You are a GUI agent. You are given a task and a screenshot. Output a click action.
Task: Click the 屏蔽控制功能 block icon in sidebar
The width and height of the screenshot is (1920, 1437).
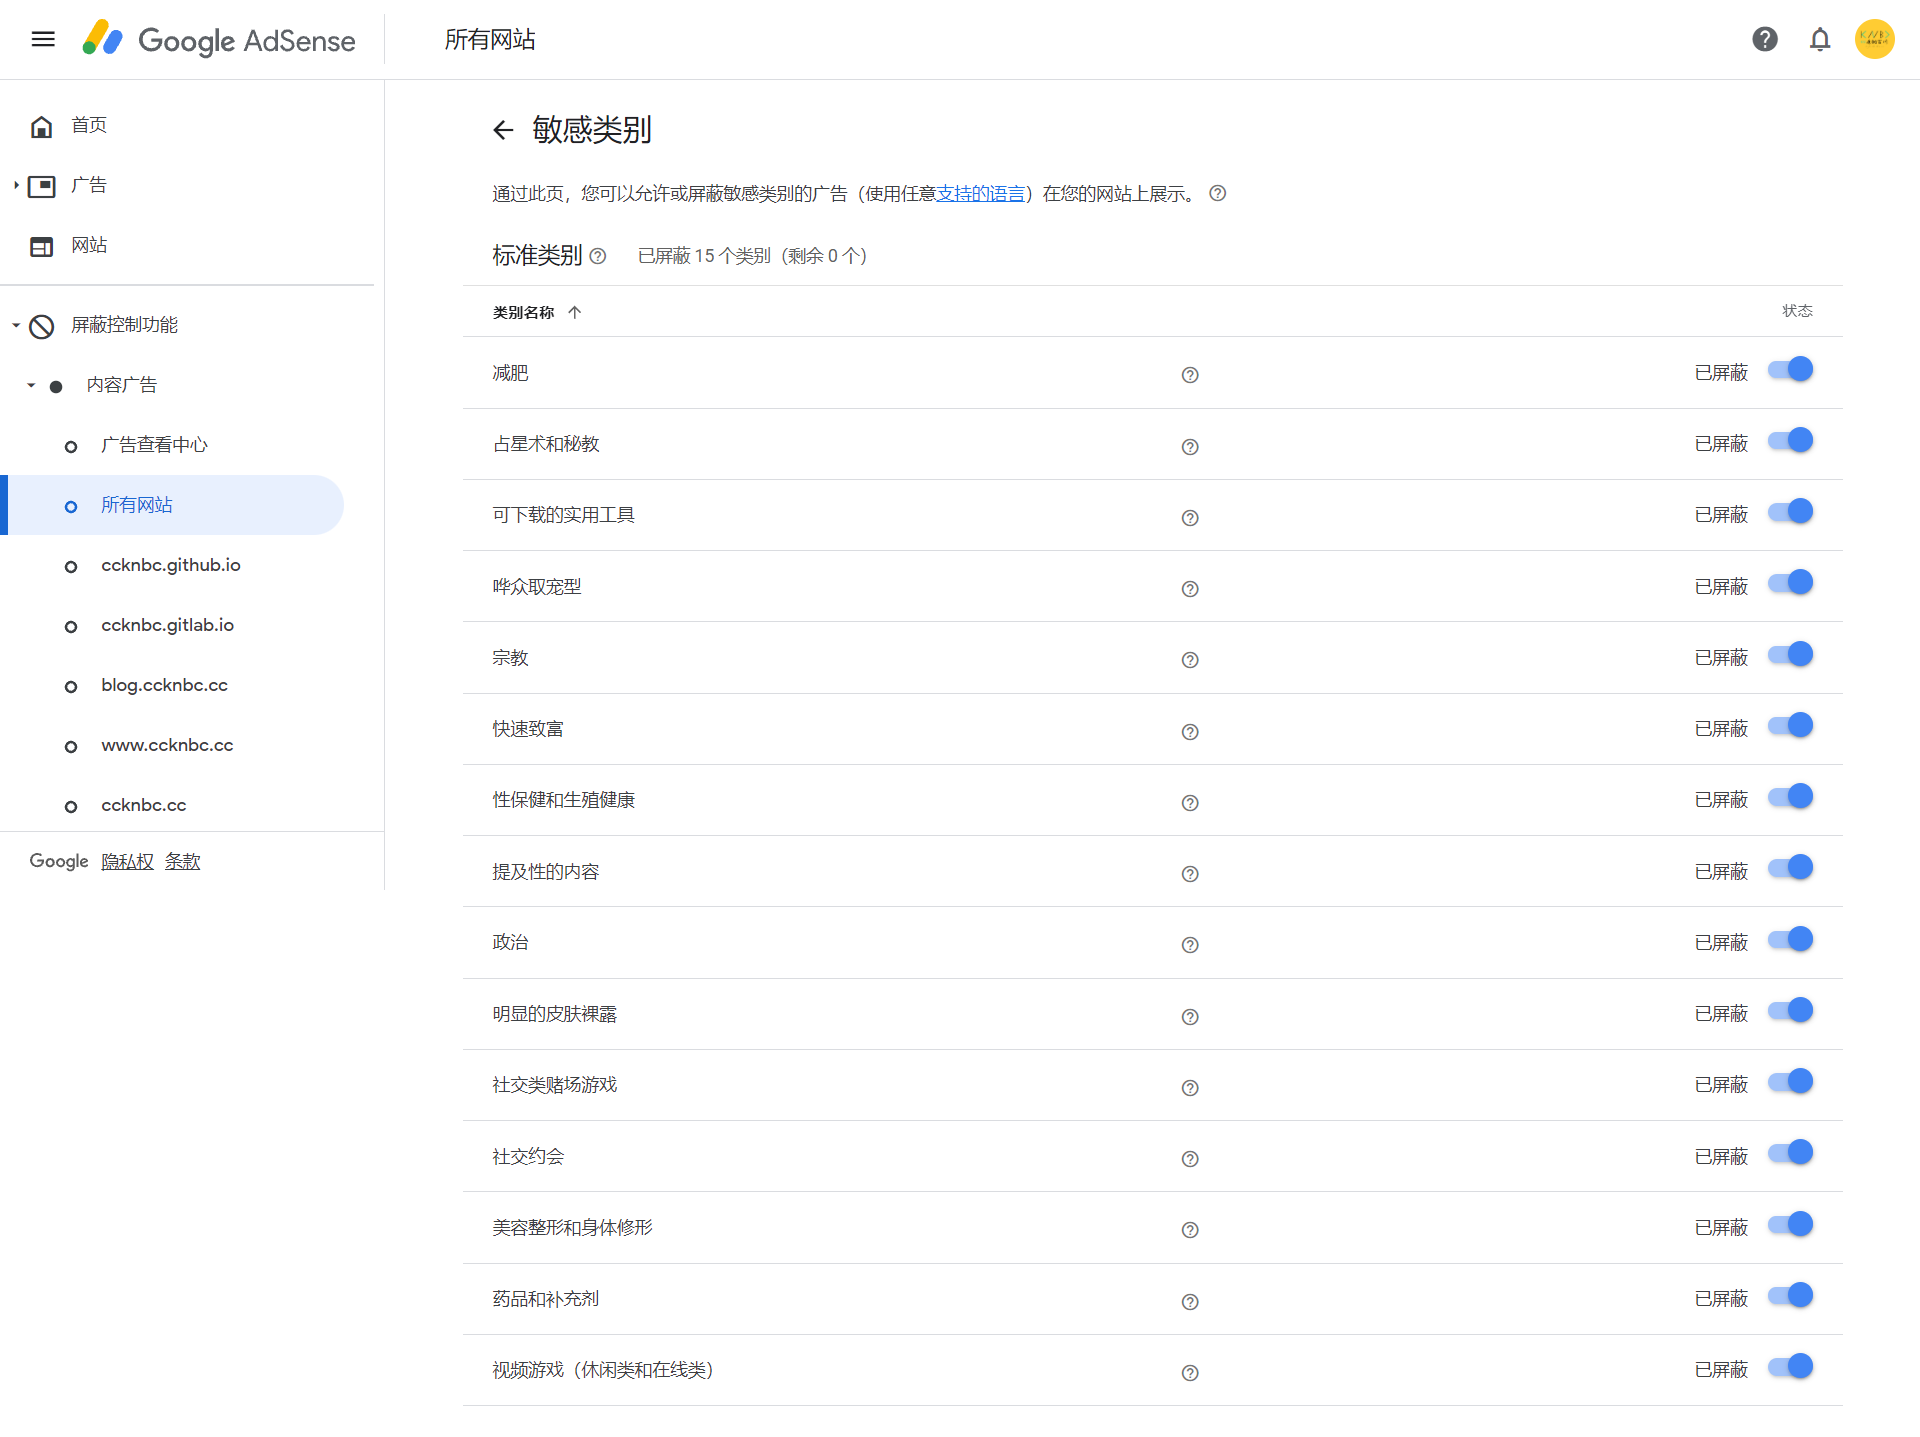click(41, 325)
